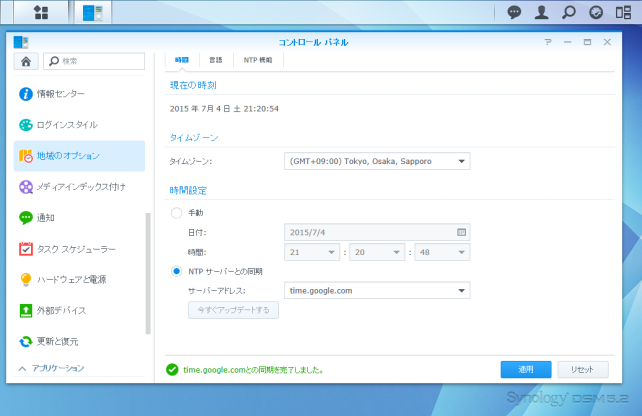Click the リセット reset button
The width and height of the screenshot is (642, 416).
click(583, 370)
